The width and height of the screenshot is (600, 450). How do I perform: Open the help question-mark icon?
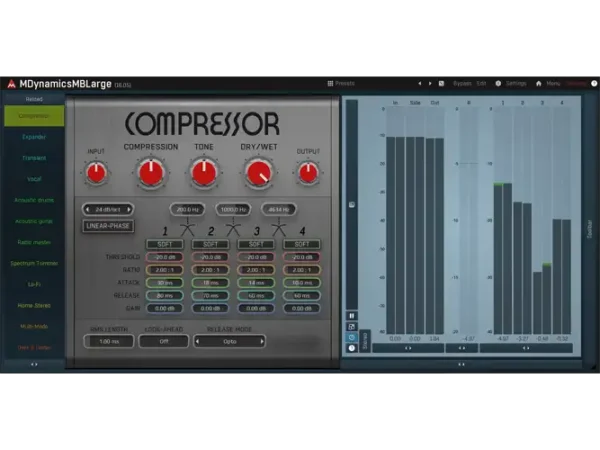point(594,83)
